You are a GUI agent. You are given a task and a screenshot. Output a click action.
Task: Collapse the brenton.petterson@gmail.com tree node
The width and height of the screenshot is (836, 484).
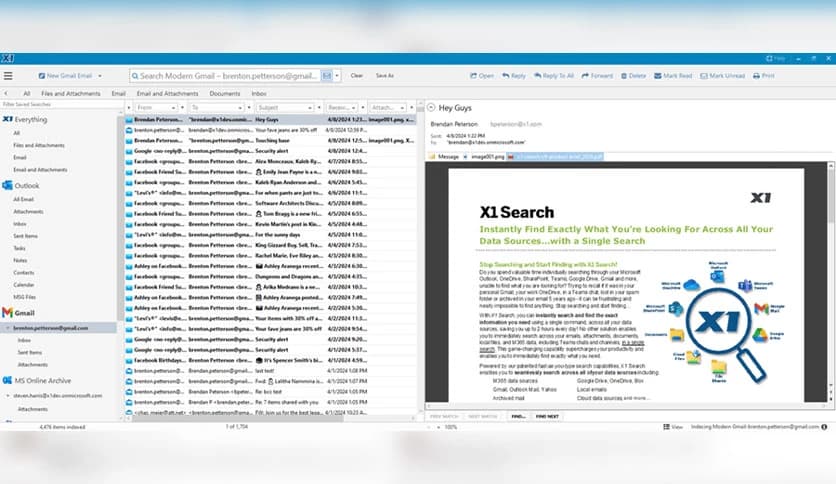(x=7, y=328)
